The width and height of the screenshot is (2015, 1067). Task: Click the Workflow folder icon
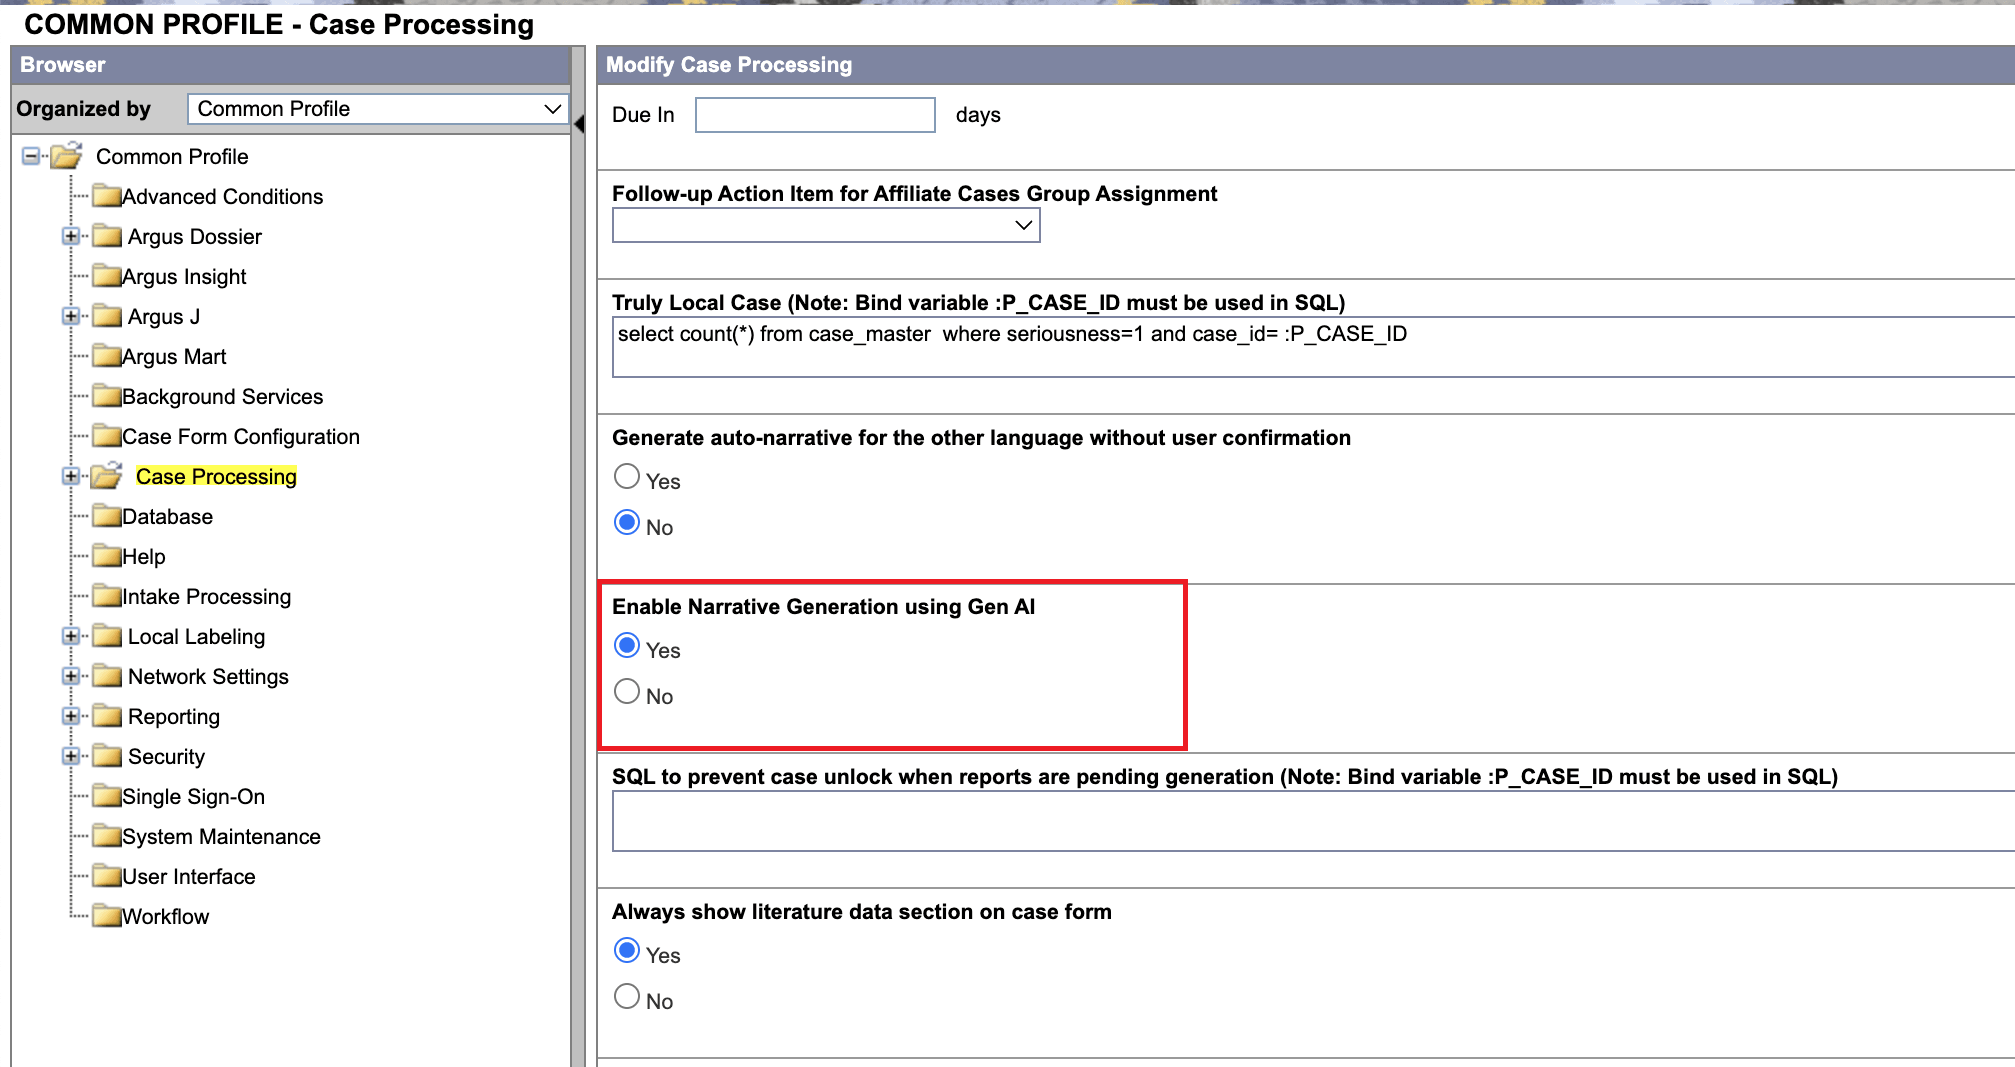click(104, 916)
